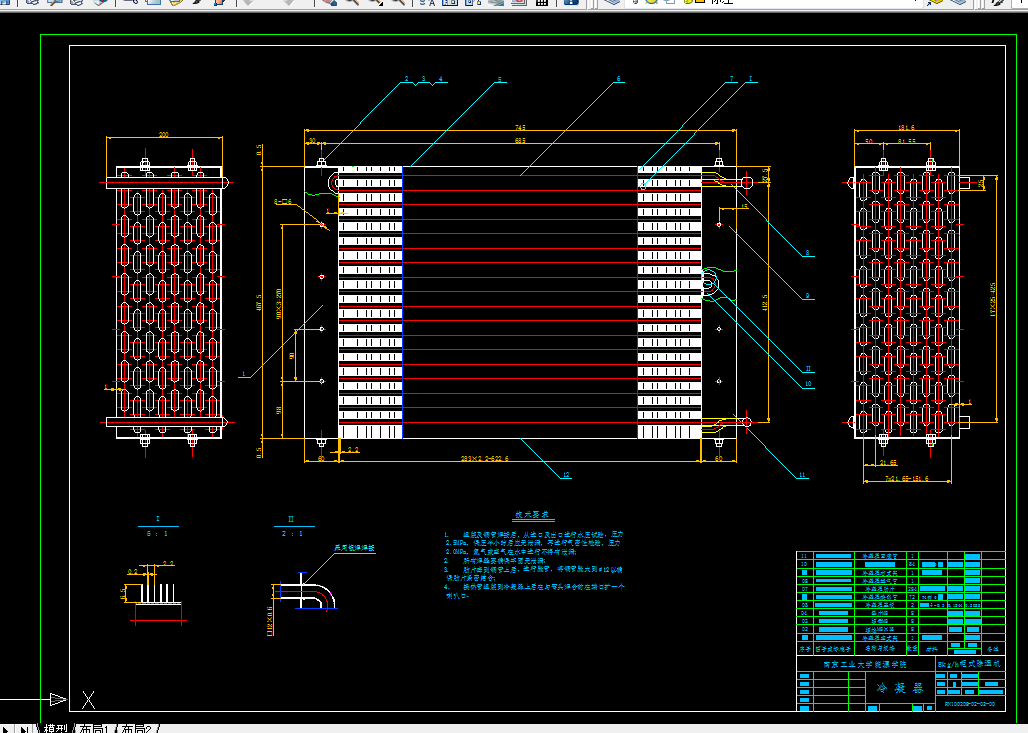Screen dimensions: 1028x733
Task: Open the Zoom Window flyout button
Action: tap(375, 2)
